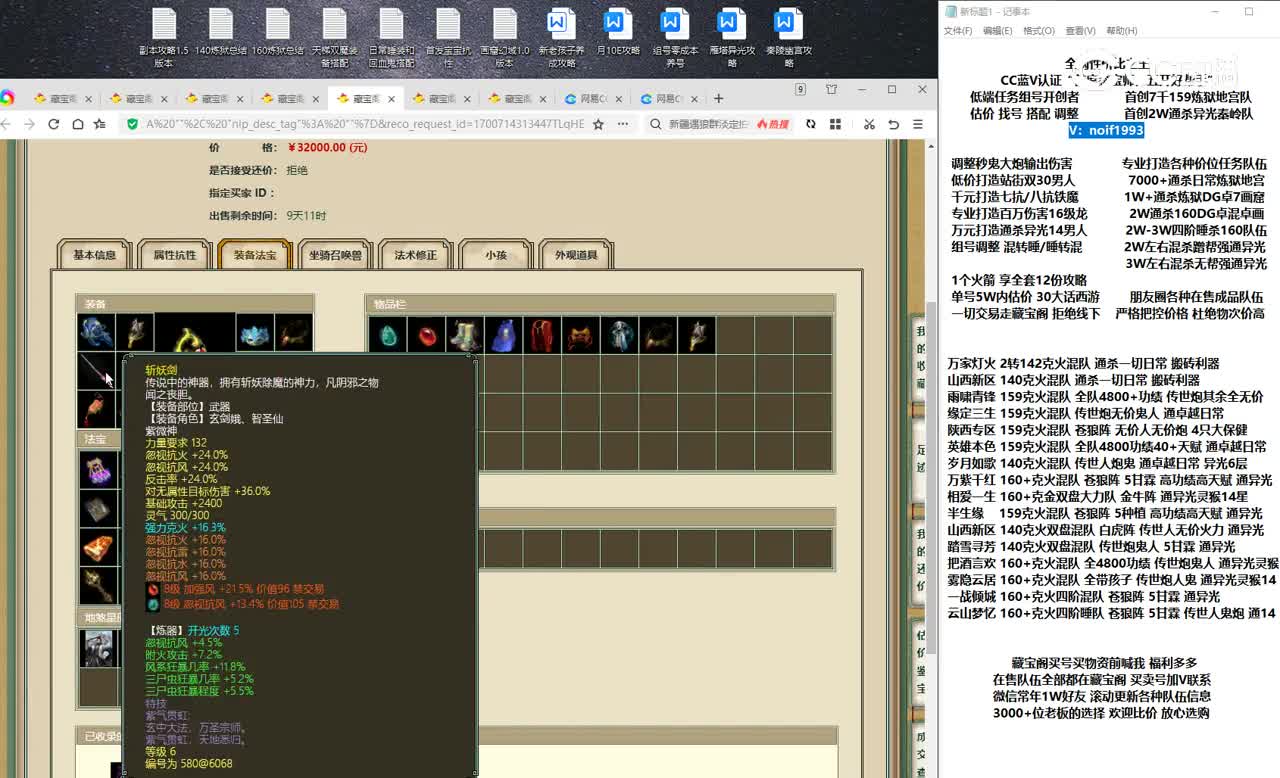Switch to the 坐骑召唤兽 tab
The image size is (1280, 778).
pyautogui.click(x=335, y=255)
